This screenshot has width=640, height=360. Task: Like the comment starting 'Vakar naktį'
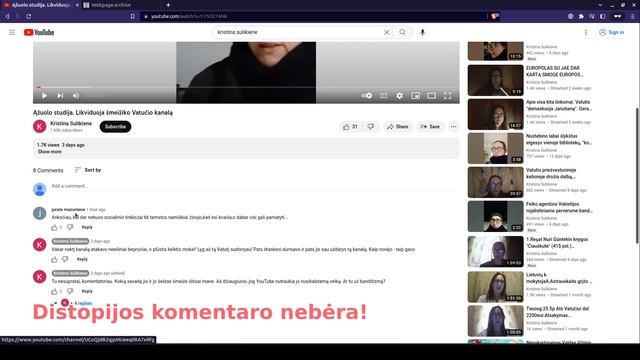[54, 259]
